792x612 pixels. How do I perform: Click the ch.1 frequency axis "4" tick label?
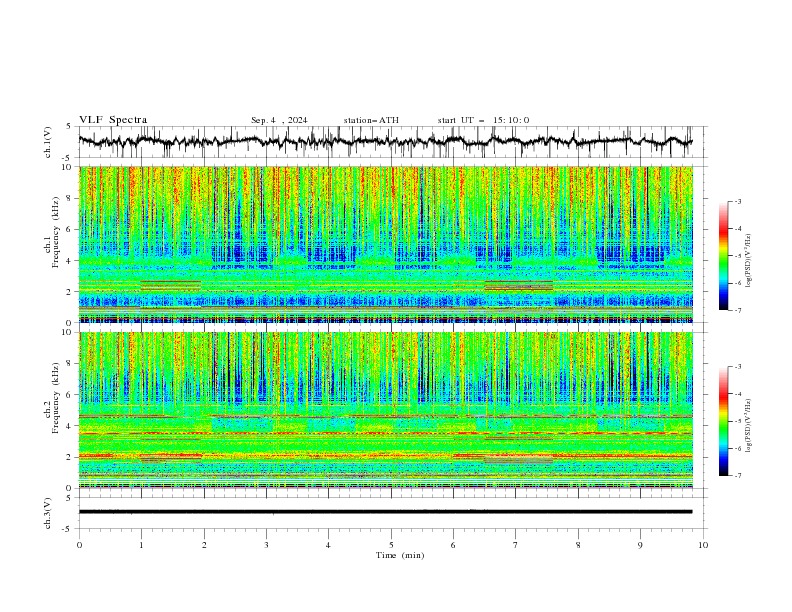coord(71,261)
